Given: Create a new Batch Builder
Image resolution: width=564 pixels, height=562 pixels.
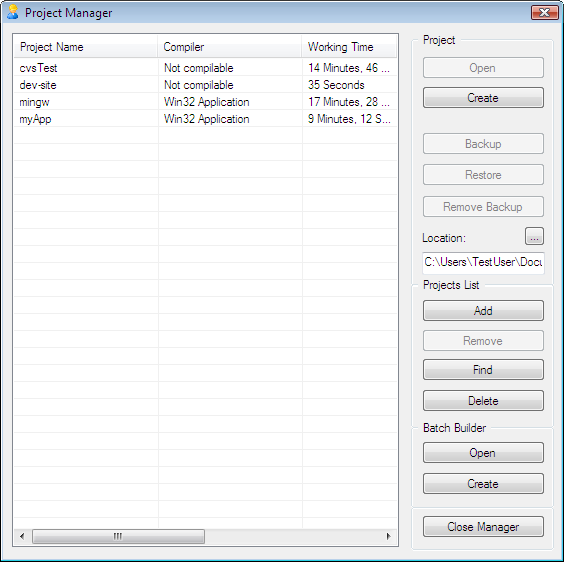Looking at the screenshot, I should click(483, 484).
